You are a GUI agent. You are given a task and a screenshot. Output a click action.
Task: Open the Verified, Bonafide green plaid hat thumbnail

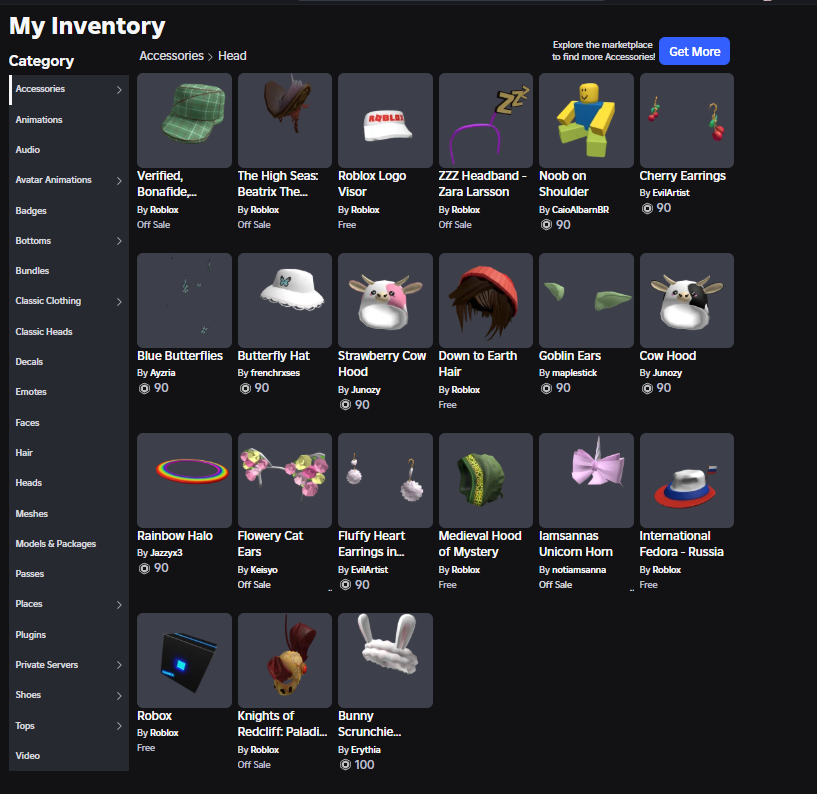184,120
